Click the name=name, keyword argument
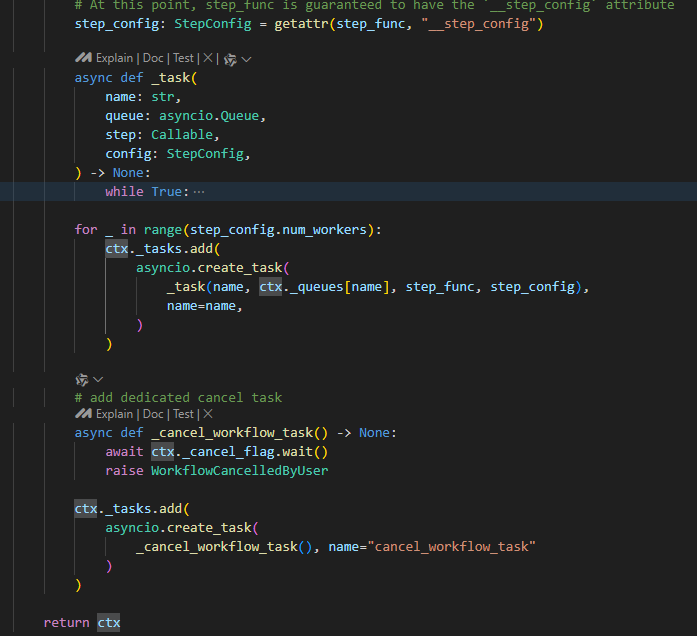Image resolution: width=697 pixels, height=636 pixels. (204, 306)
